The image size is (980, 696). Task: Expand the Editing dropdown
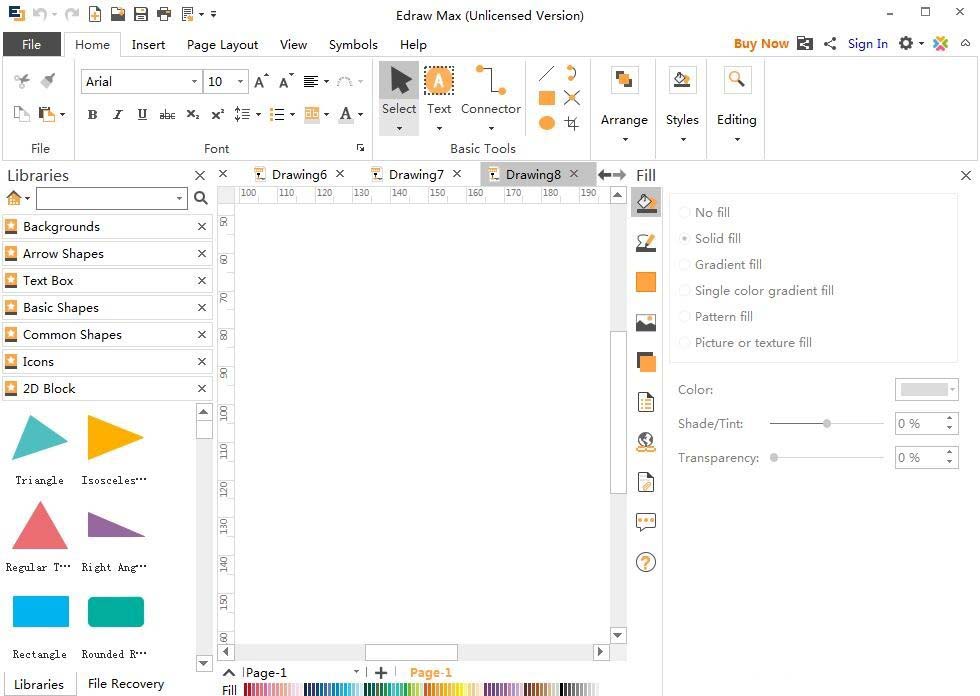pyautogui.click(x=737, y=139)
